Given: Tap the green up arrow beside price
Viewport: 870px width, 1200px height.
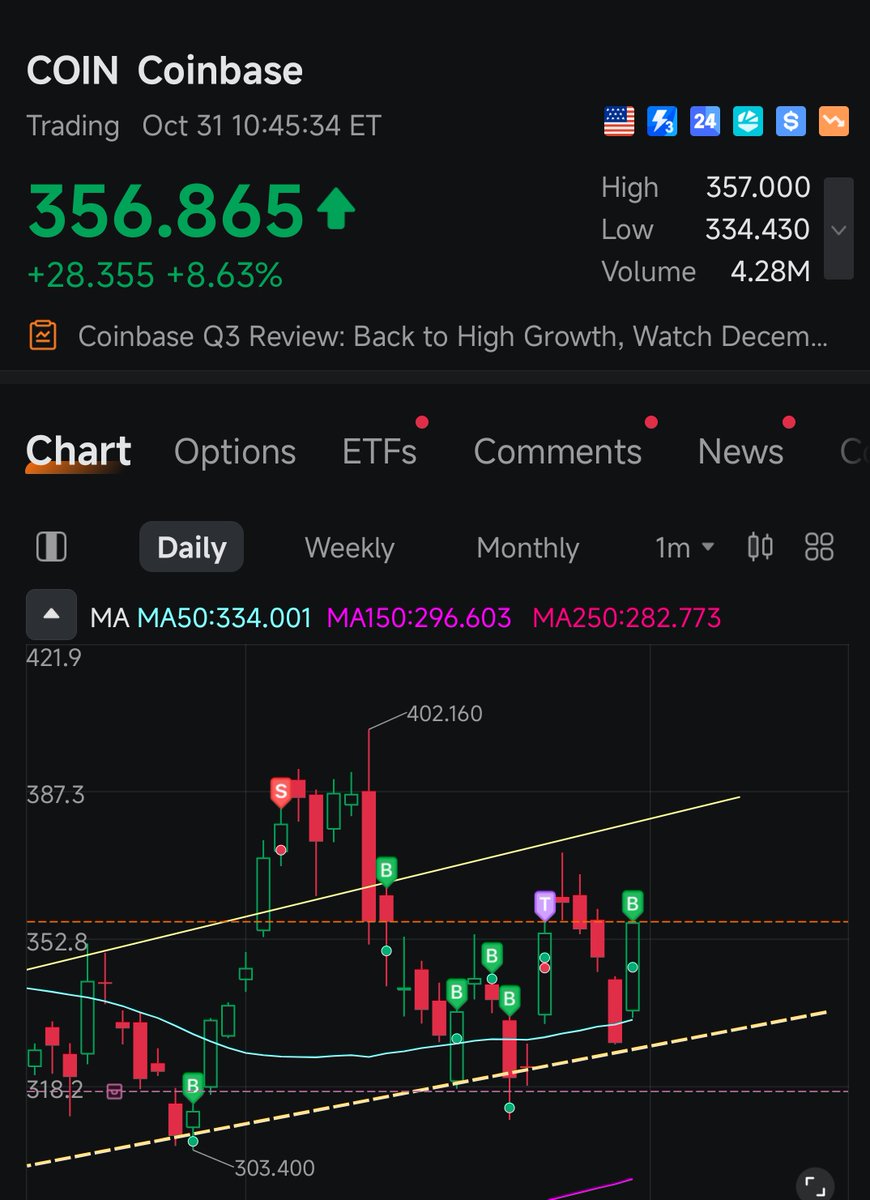Looking at the screenshot, I should click(x=336, y=210).
